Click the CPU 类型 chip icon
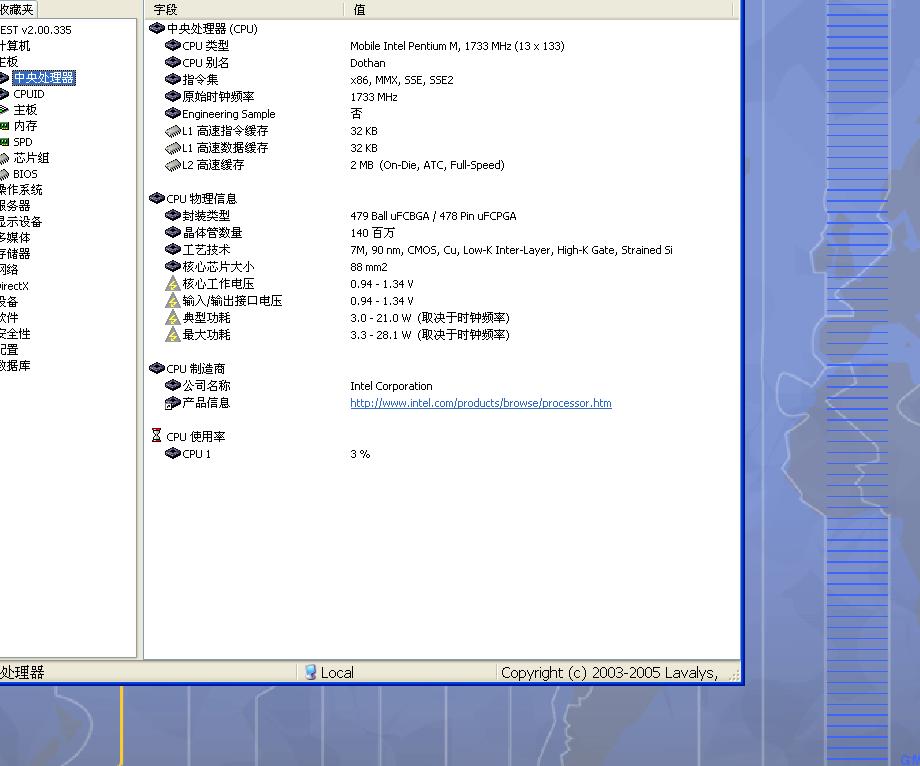The image size is (920, 766). coord(172,45)
